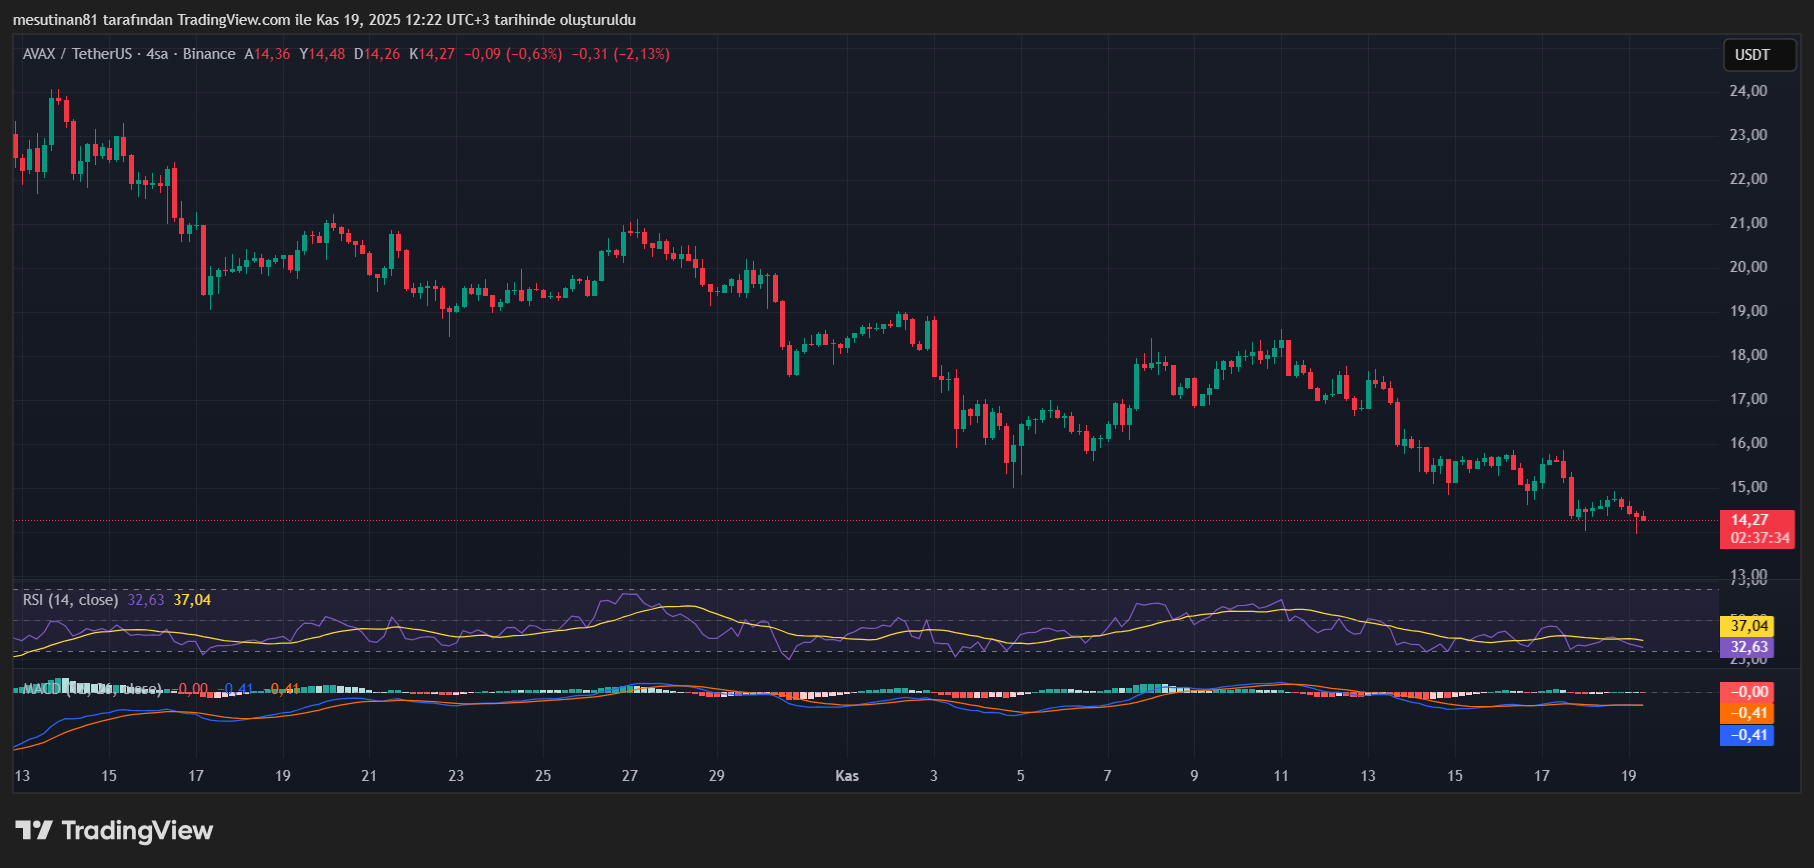Click the orange -0,41 MACD signal tag

(1749, 713)
